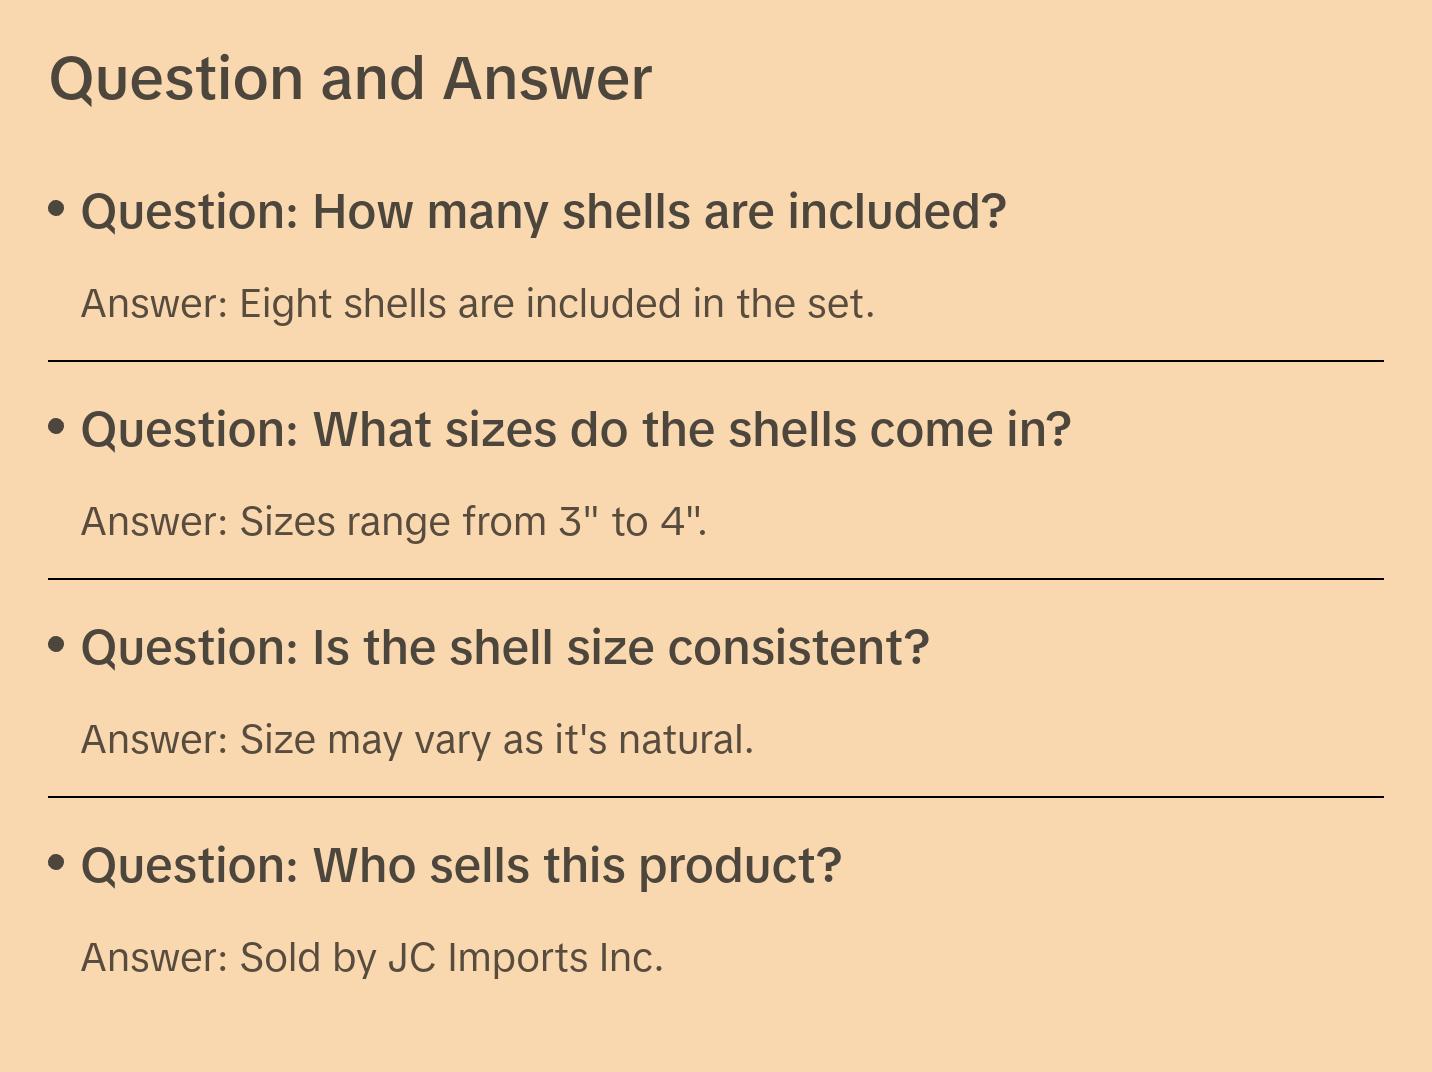This screenshot has height=1072, width=1432.
Task: Click the "Size may vary as it's natural" answer
Action: pos(417,740)
